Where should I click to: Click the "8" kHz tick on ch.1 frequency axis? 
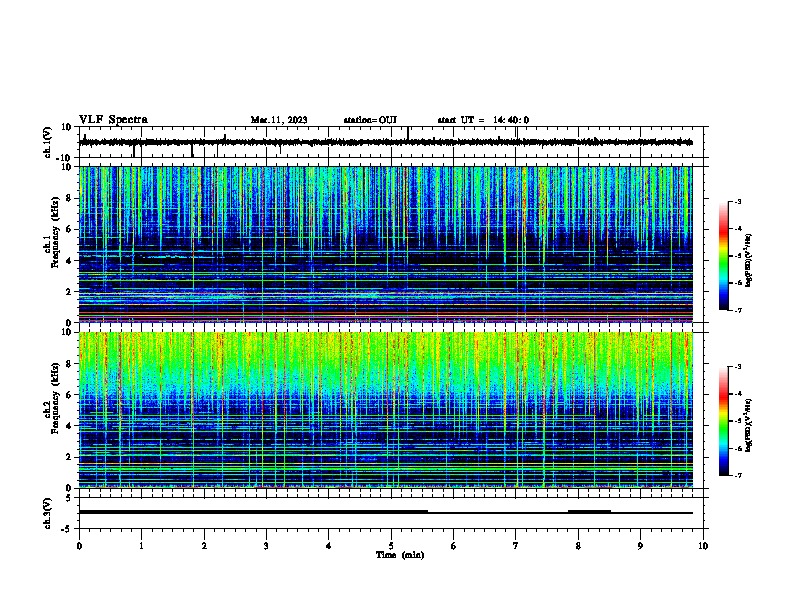click(x=69, y=198)
